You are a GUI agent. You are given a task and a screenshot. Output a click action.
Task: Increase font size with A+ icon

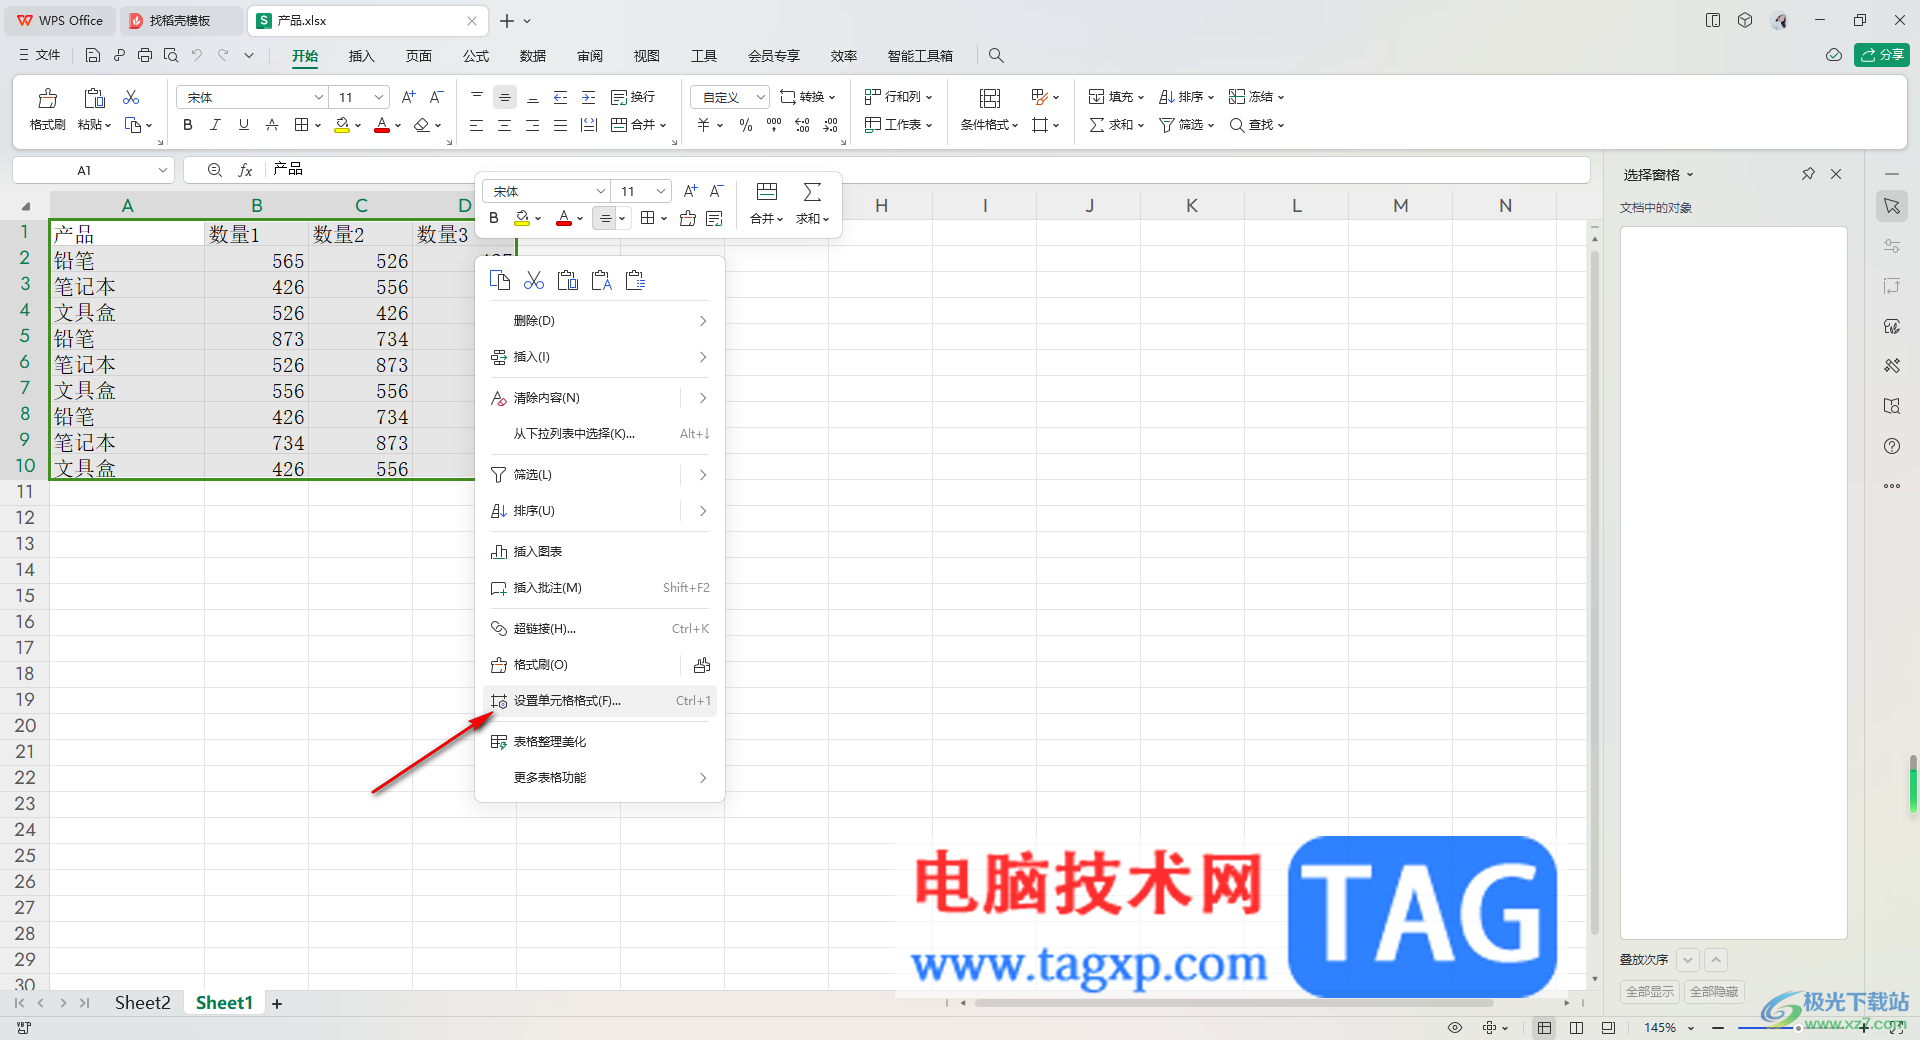coord(408,97)
